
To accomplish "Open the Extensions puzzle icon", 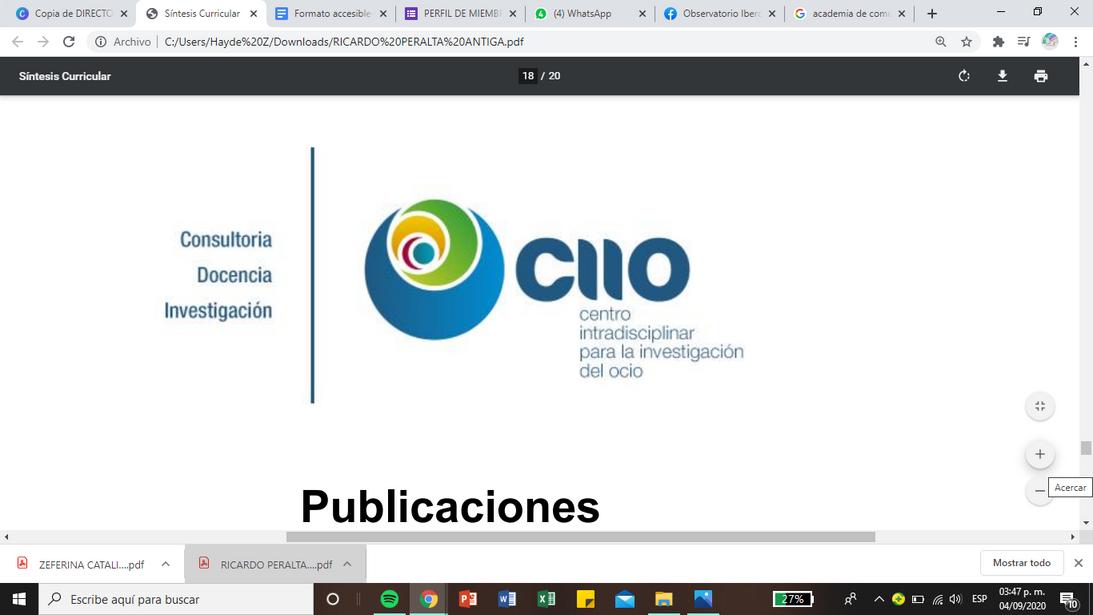I will click(998, 42).
